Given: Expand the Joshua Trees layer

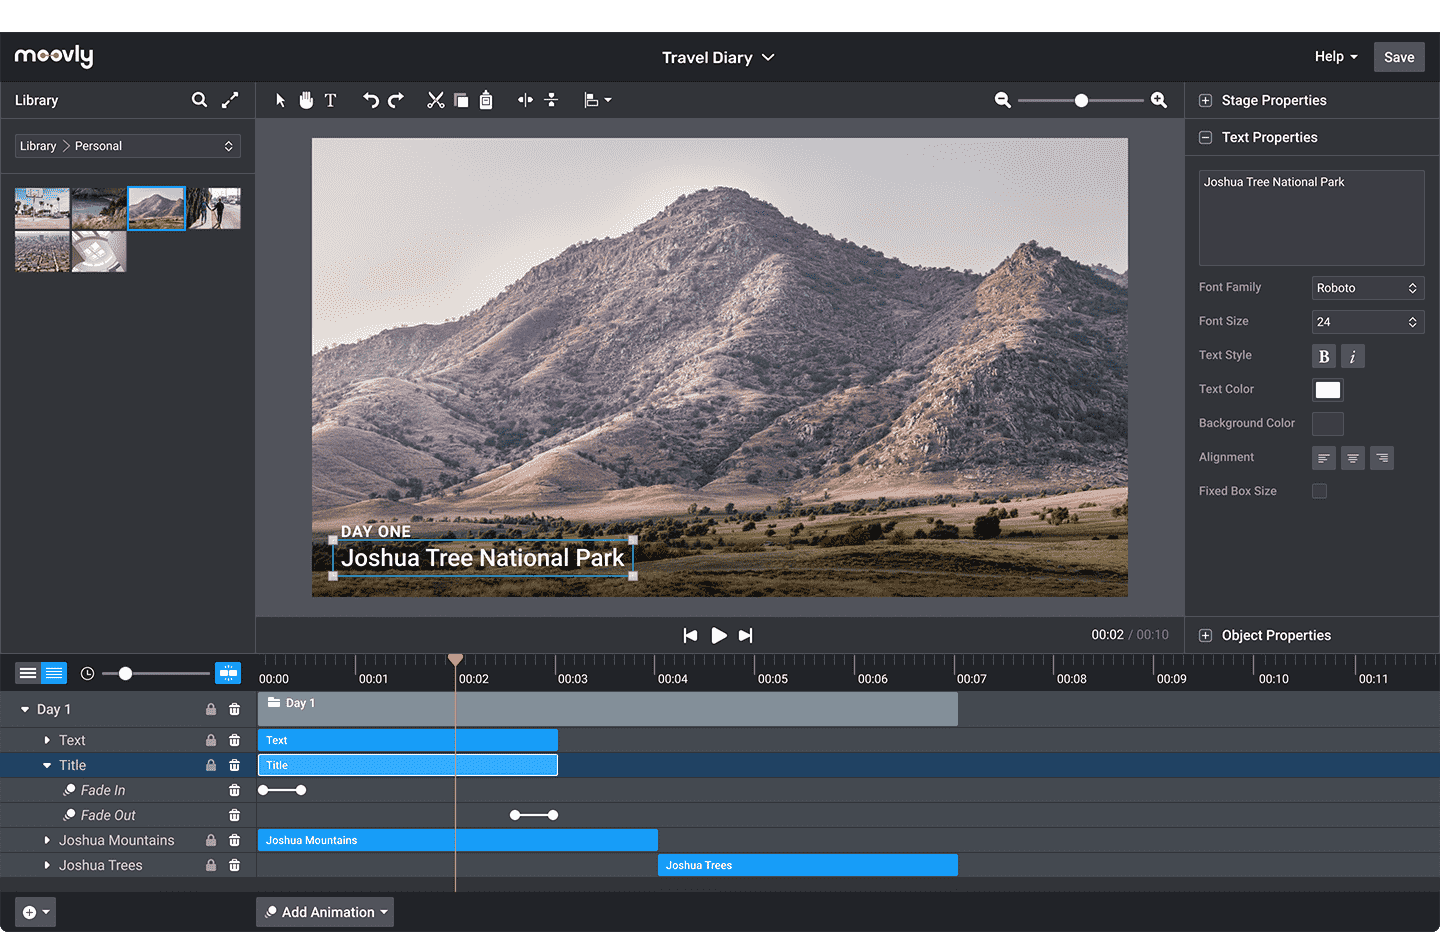Looking at the screenshot, I should [x=47, y=865].
